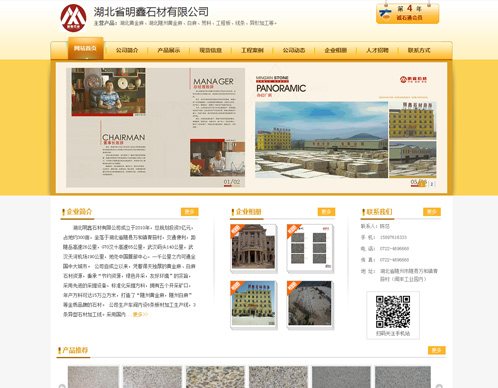Click the QR code for the mobile site
Viewport: 498px width, 388px height.
[393, 312]
